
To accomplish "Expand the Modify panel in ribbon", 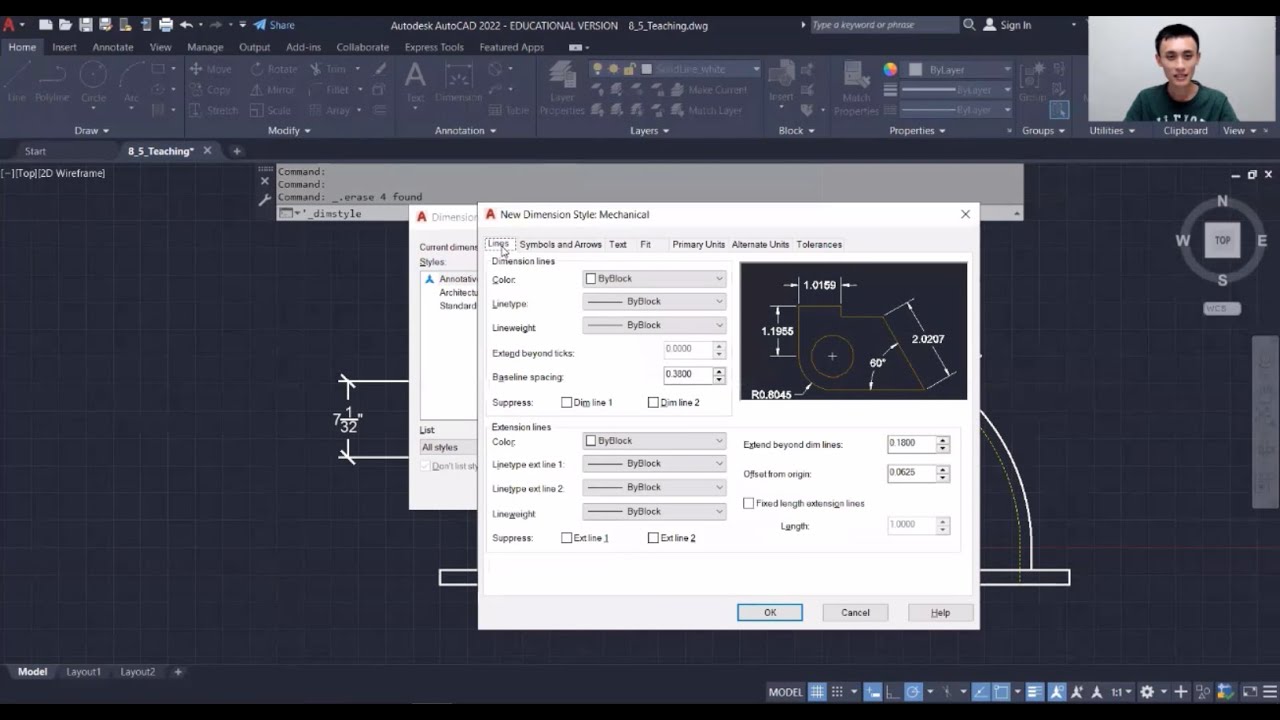I will 289,130.
